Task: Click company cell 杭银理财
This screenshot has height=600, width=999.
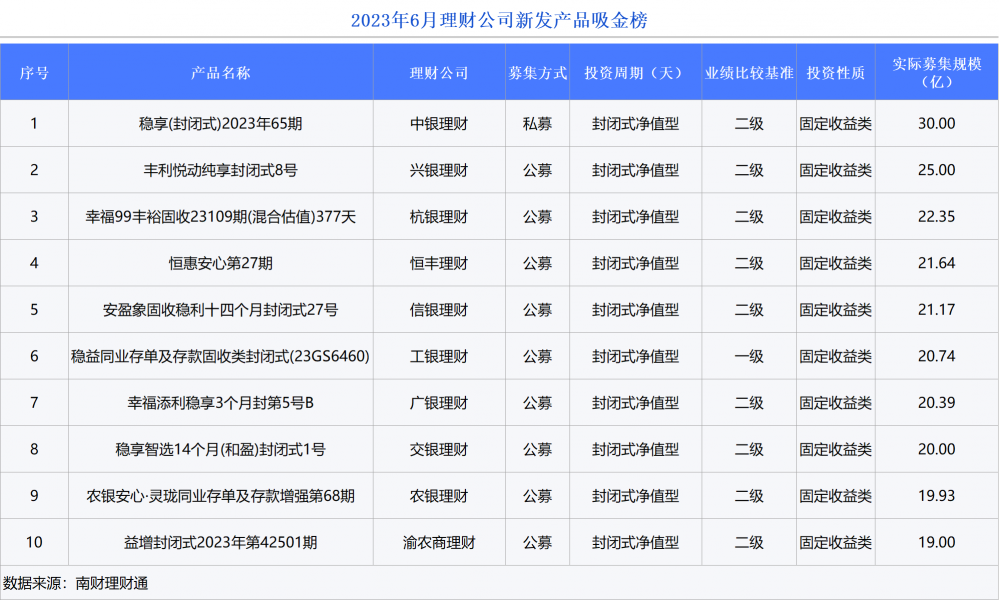Action: pos(439,217)
